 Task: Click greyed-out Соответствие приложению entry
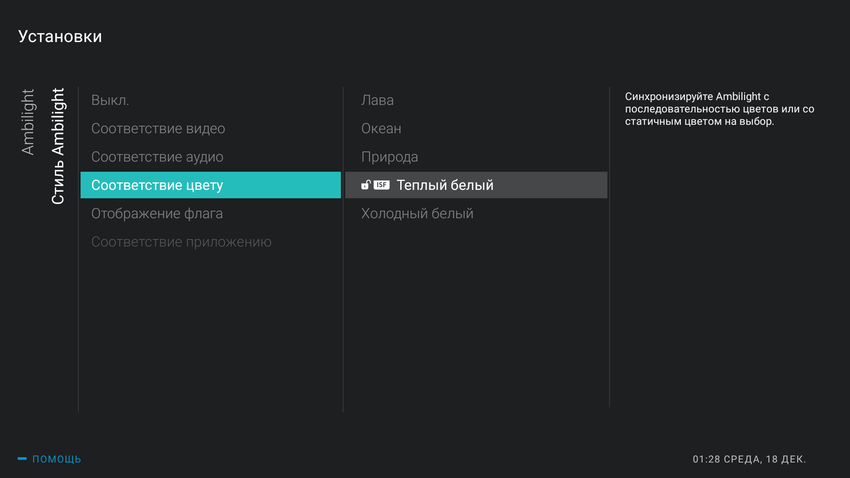[181, 242]
